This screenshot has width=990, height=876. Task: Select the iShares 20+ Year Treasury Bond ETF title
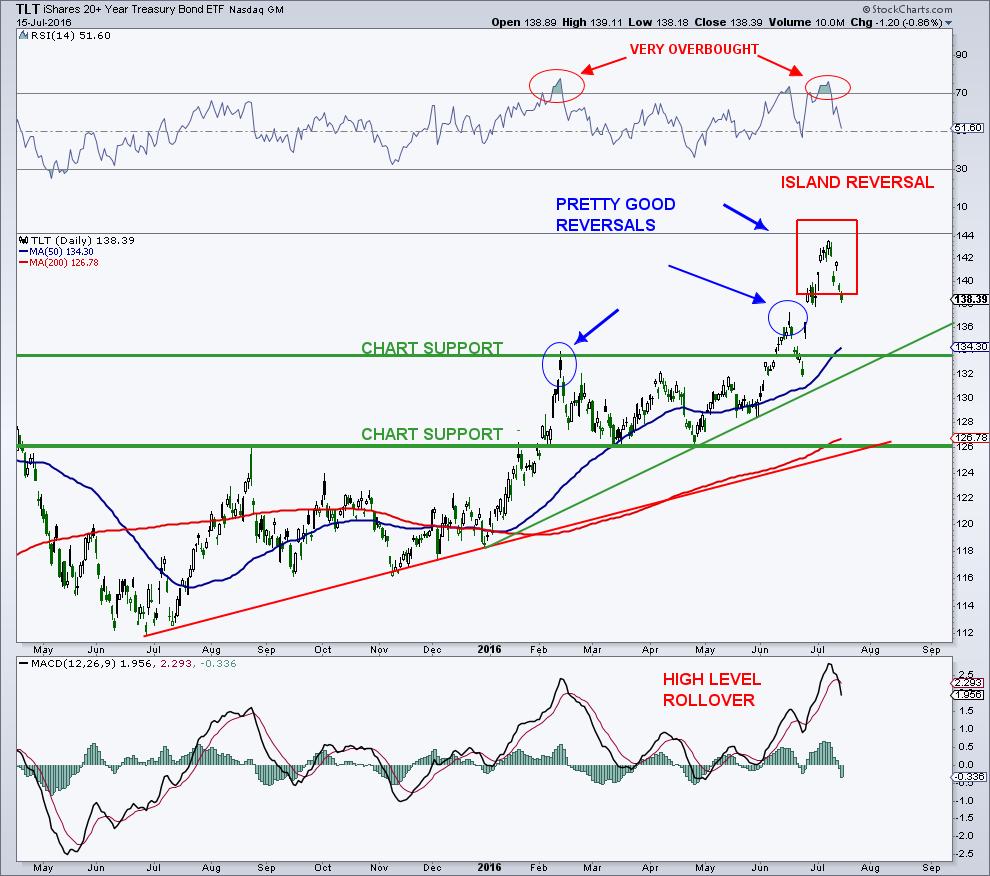click(133, 9)
